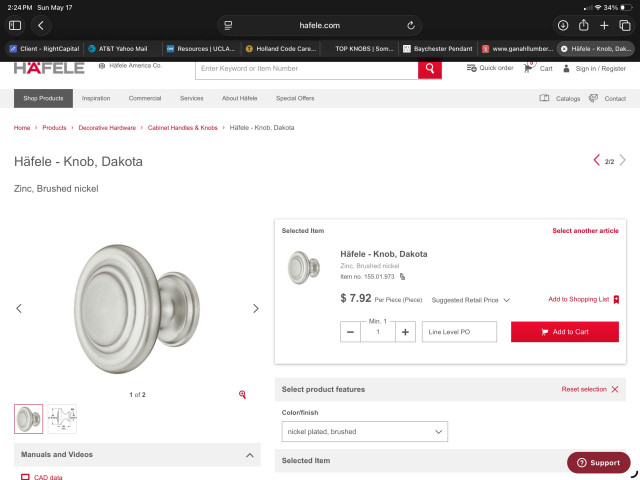Open About Häfele menu item
Viewport: 640px width, 480px height.
tap(240, 98)
